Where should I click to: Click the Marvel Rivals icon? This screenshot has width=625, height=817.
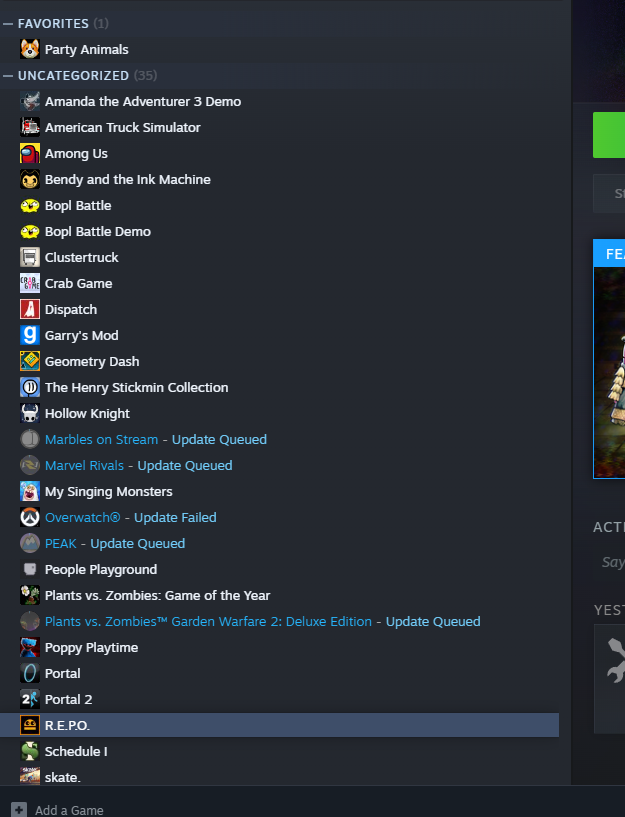point(30,465)
